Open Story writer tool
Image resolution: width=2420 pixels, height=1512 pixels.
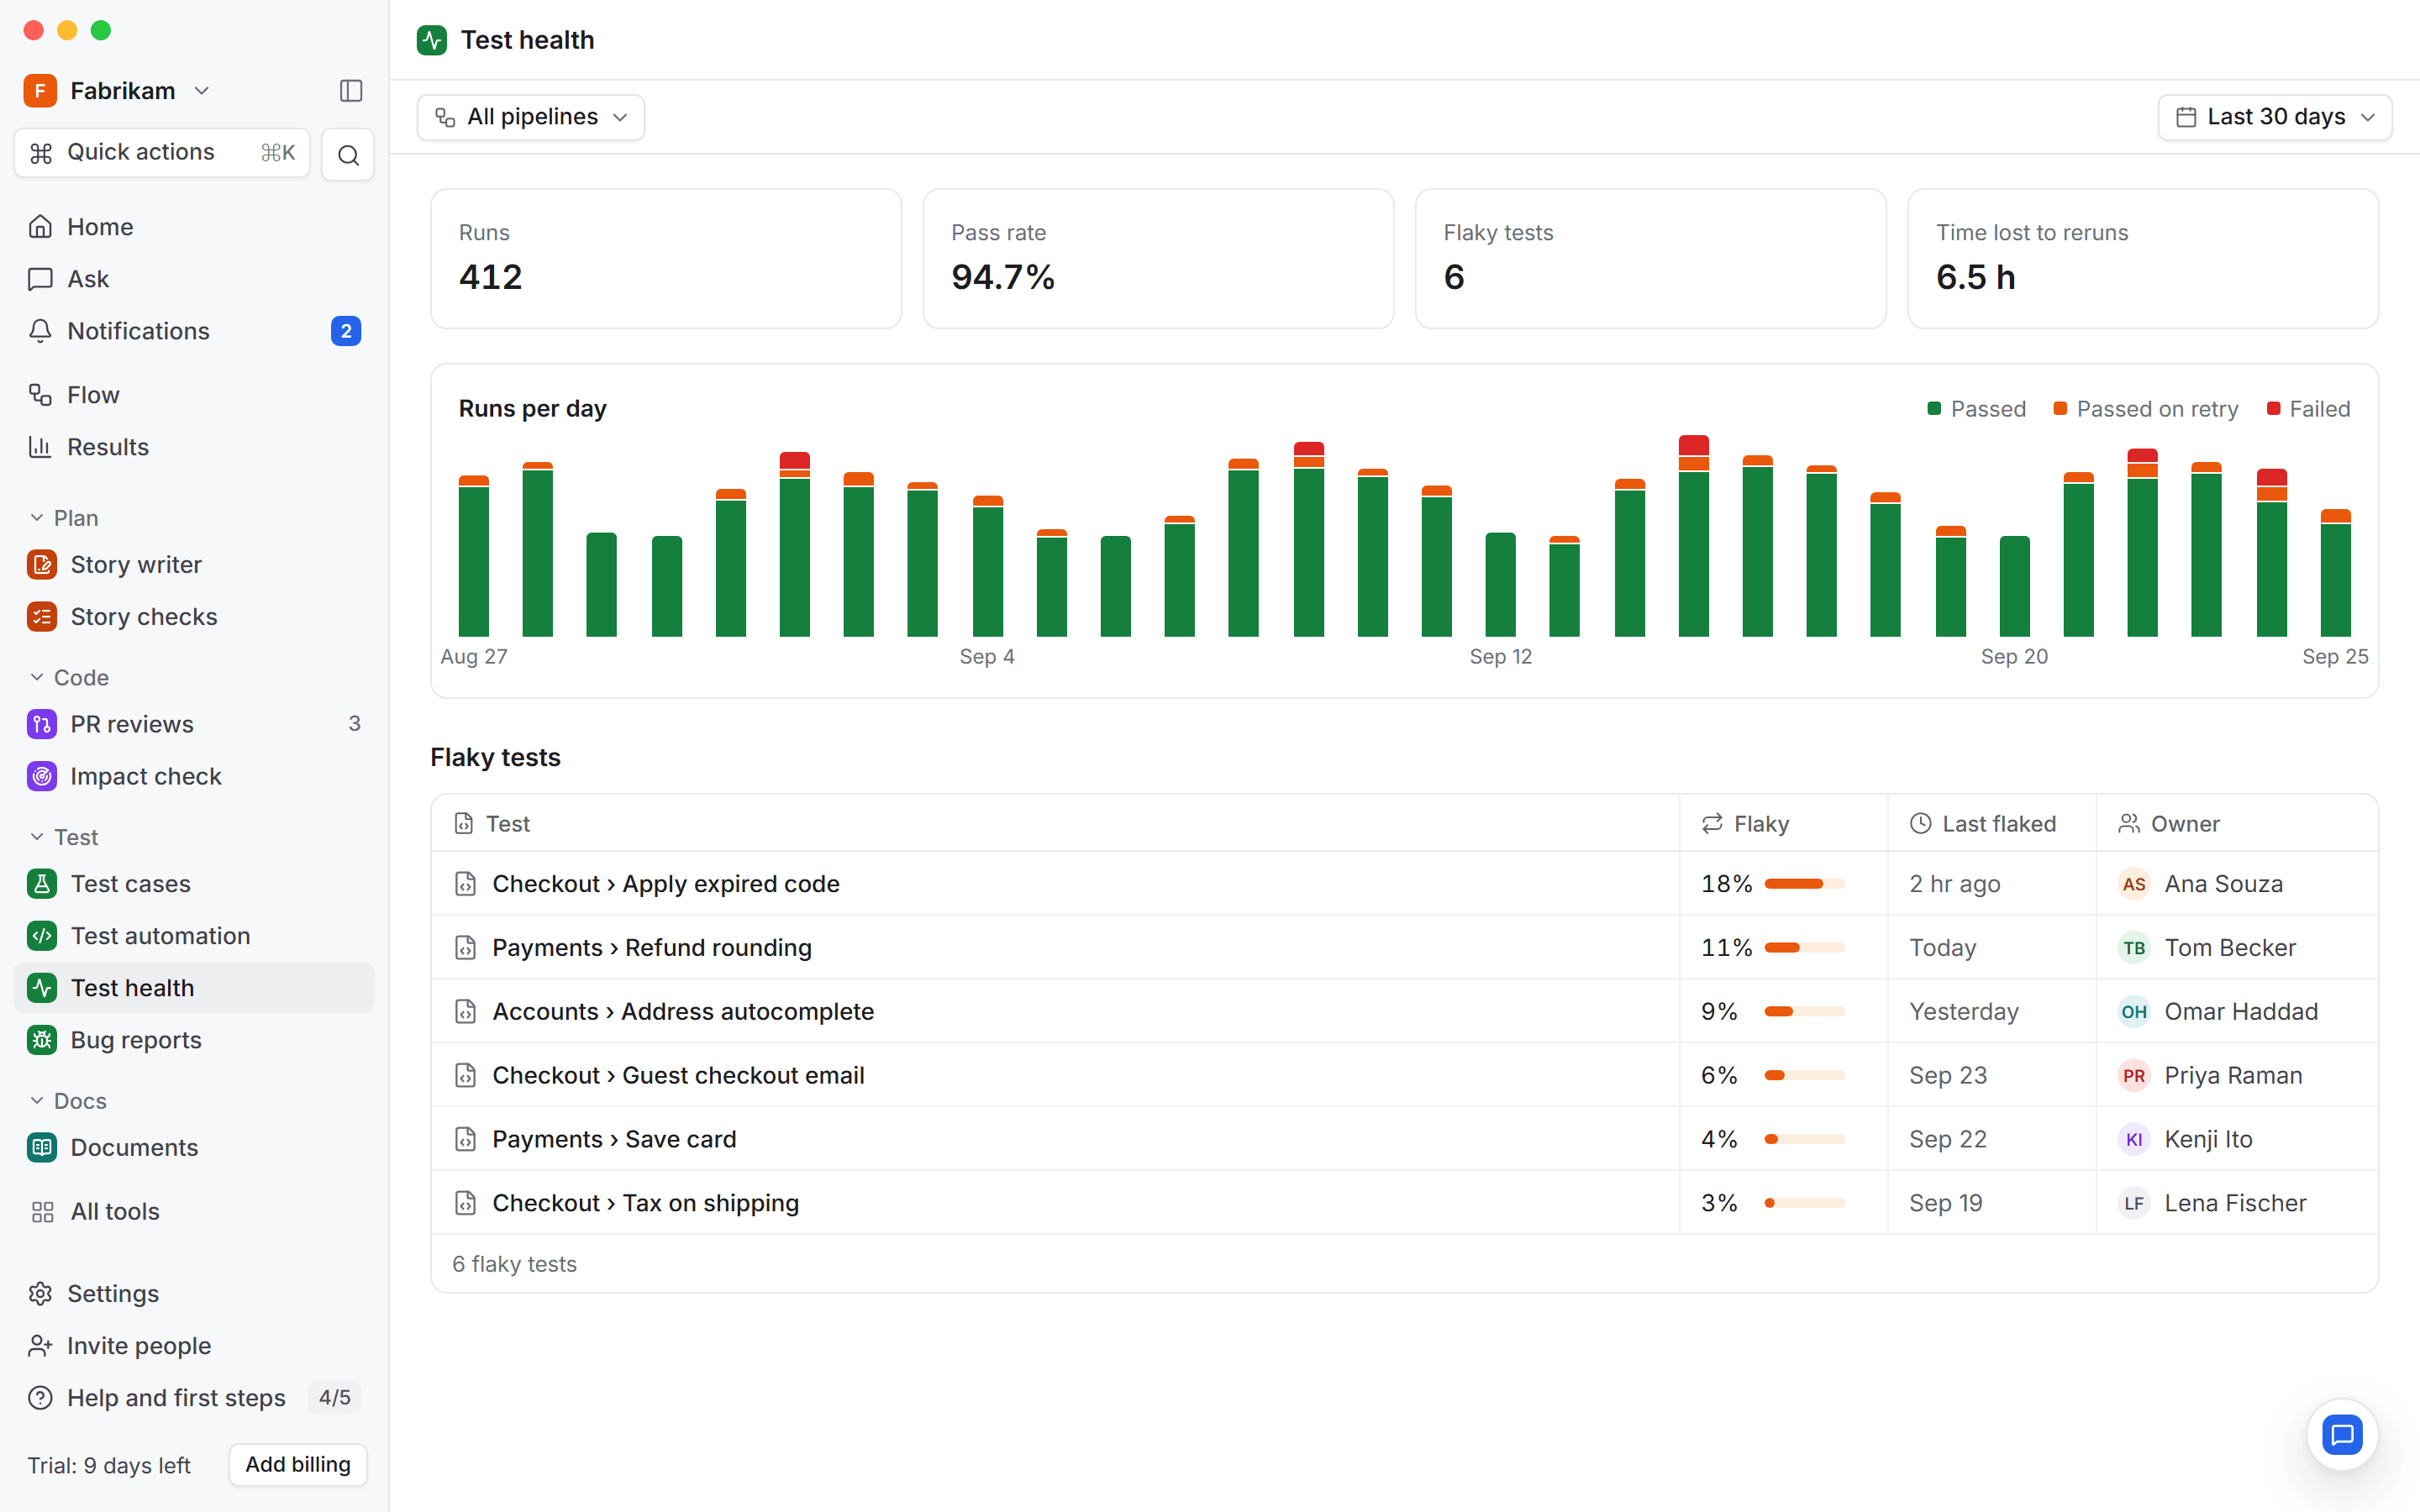click(194, 565)
